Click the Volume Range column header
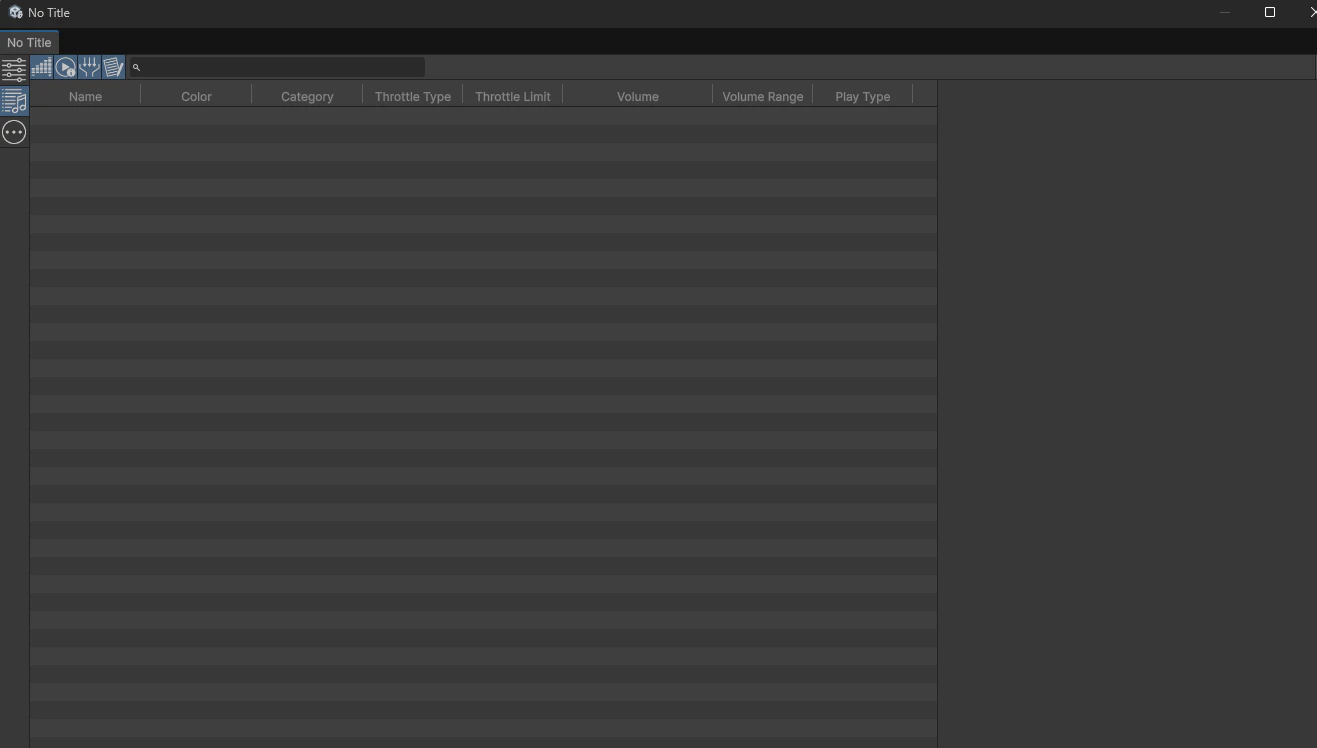The image size is (1317, 748). (x=763, y=96)
